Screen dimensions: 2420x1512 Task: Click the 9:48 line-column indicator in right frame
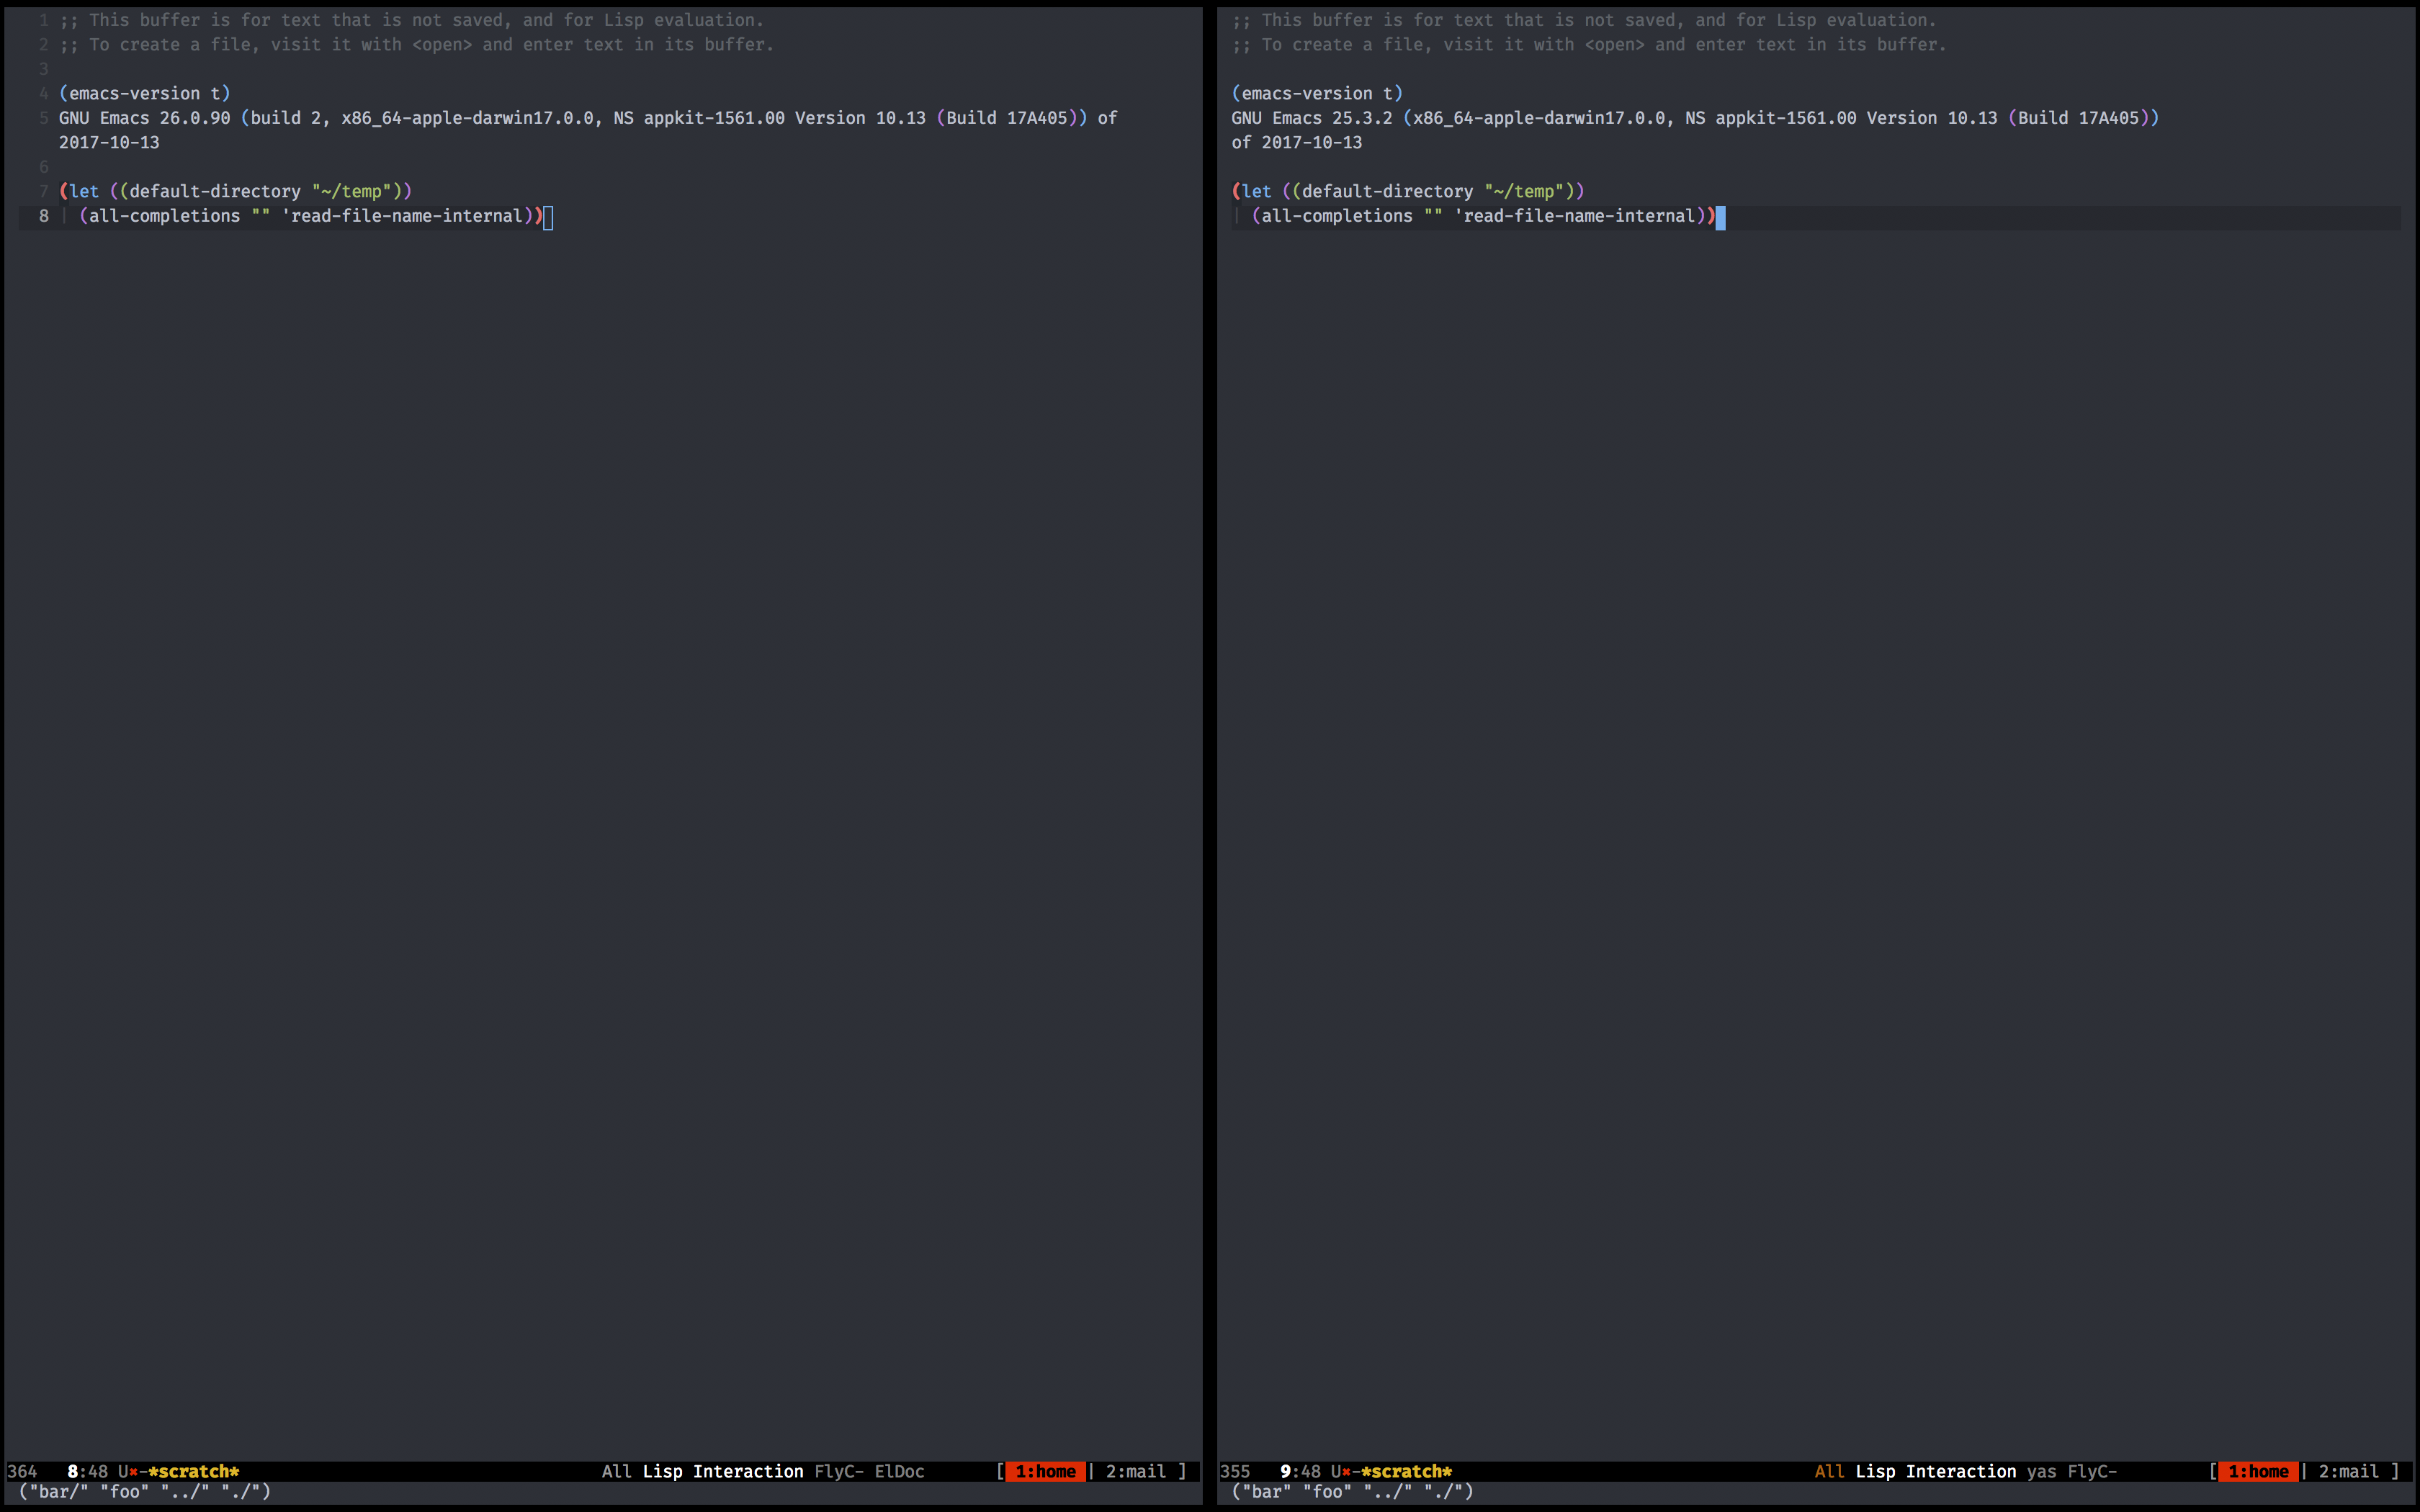(x=1300, y=1471)
